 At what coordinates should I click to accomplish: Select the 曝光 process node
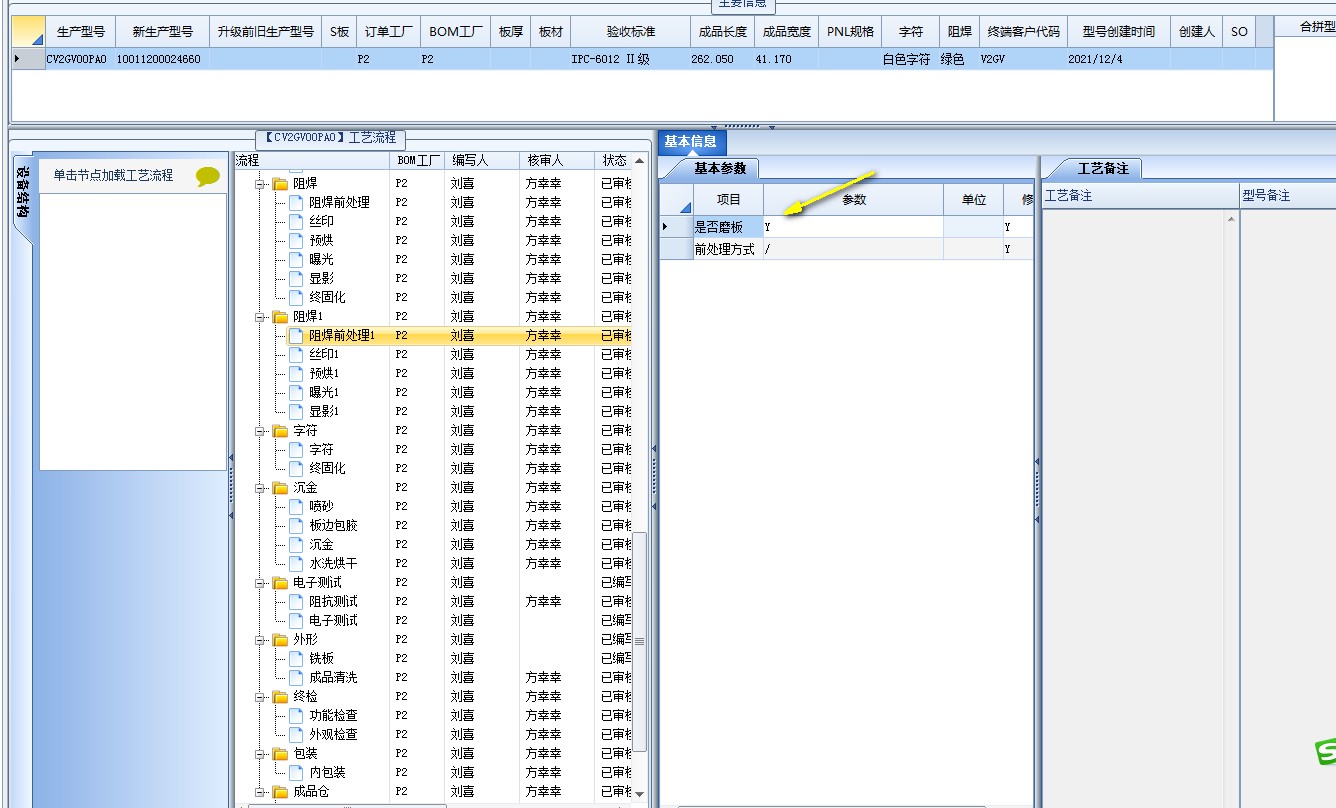click(x=321, y=259)
